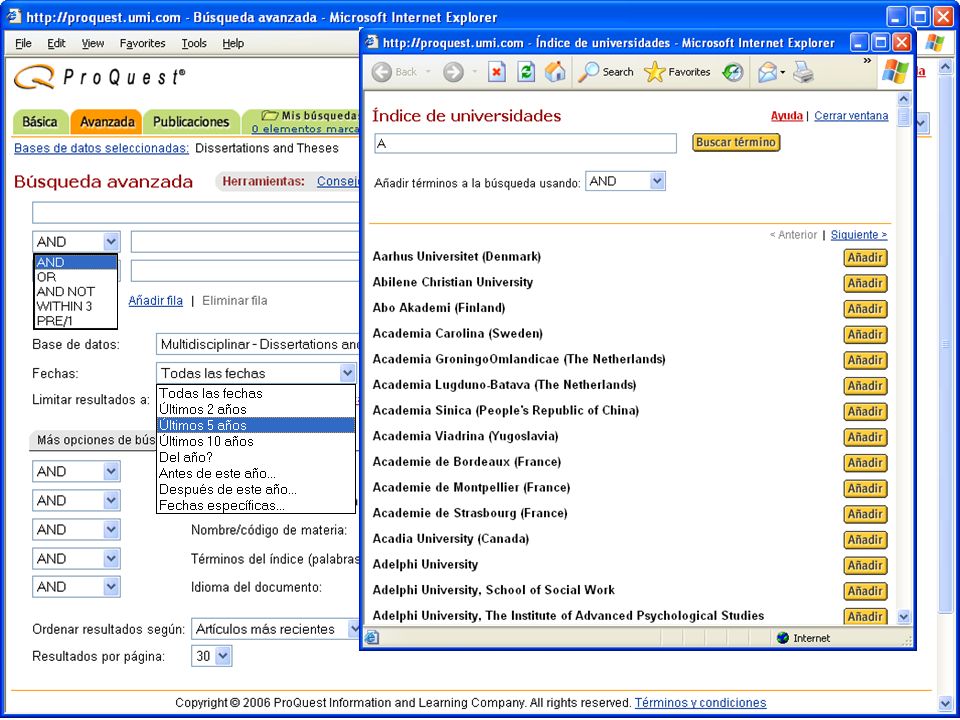The width and height of the screenshot is (960, 720).
Task: Click Añadir for Academia Sinica
Action: 865,411
